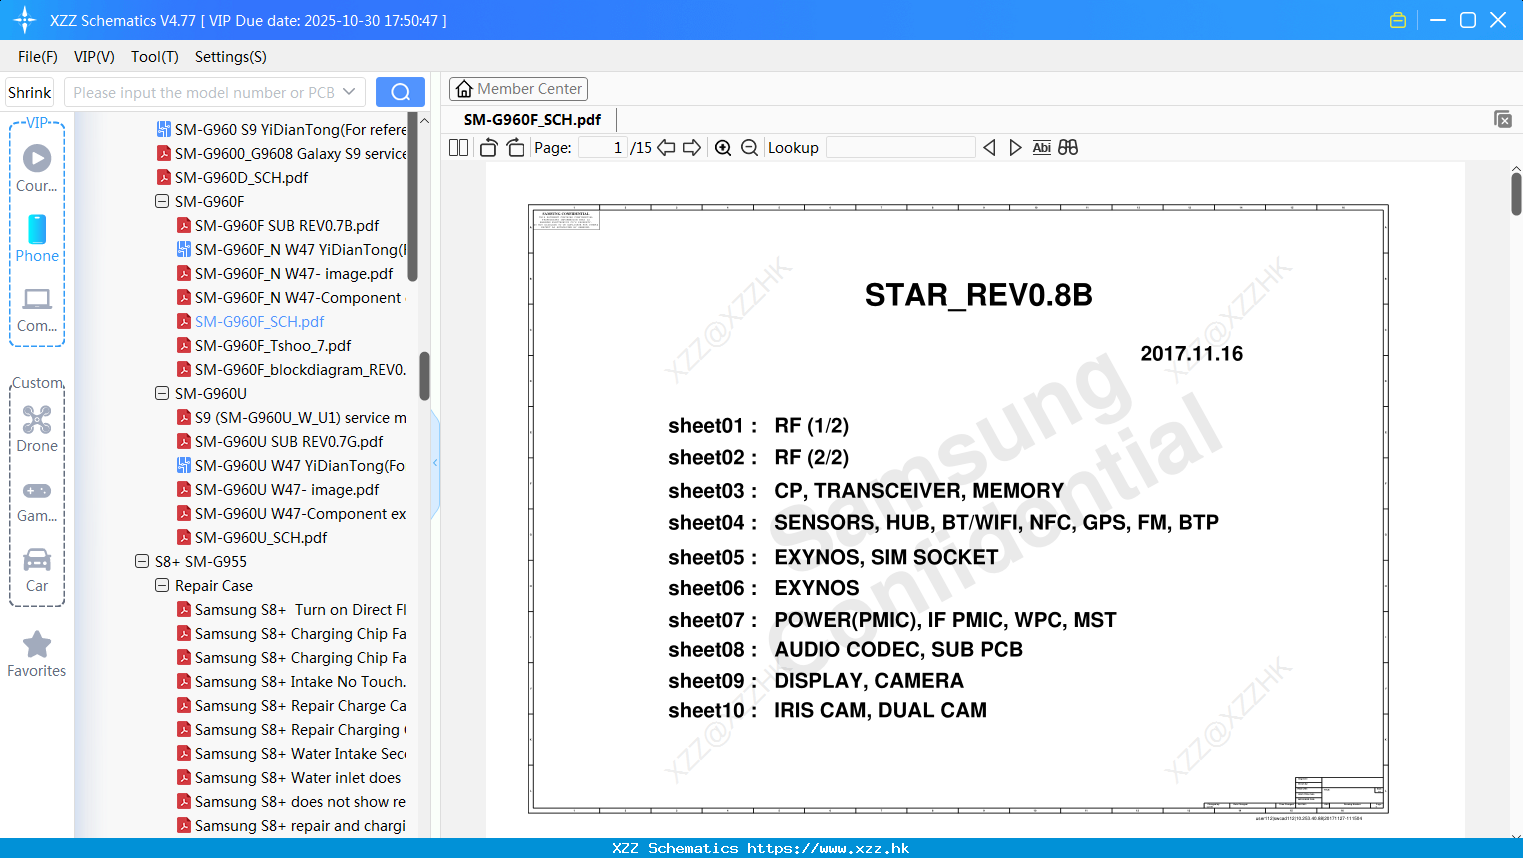Open Member Center
This screenshot has height=858, width=1523.
point(518,89)
